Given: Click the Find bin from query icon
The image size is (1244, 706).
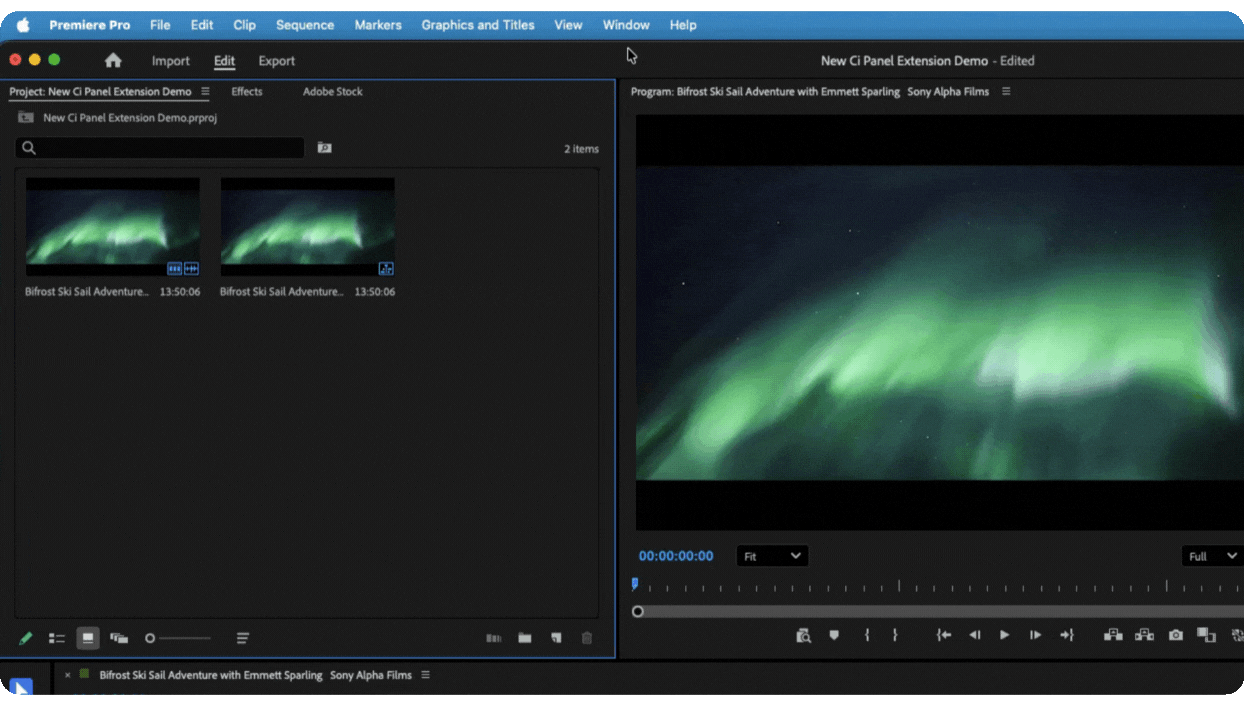Looking at the screenshot, I should point(324,147).
